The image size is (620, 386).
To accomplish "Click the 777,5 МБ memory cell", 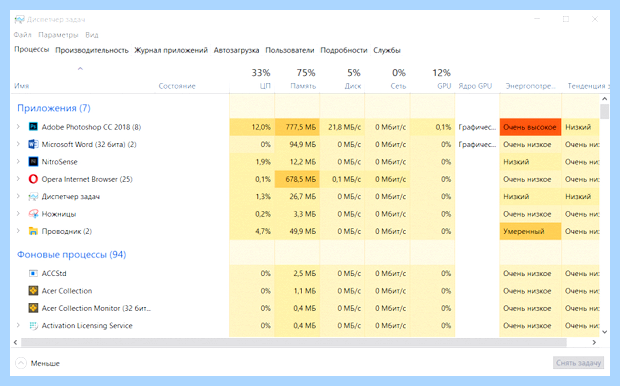I will click(297, 127).
